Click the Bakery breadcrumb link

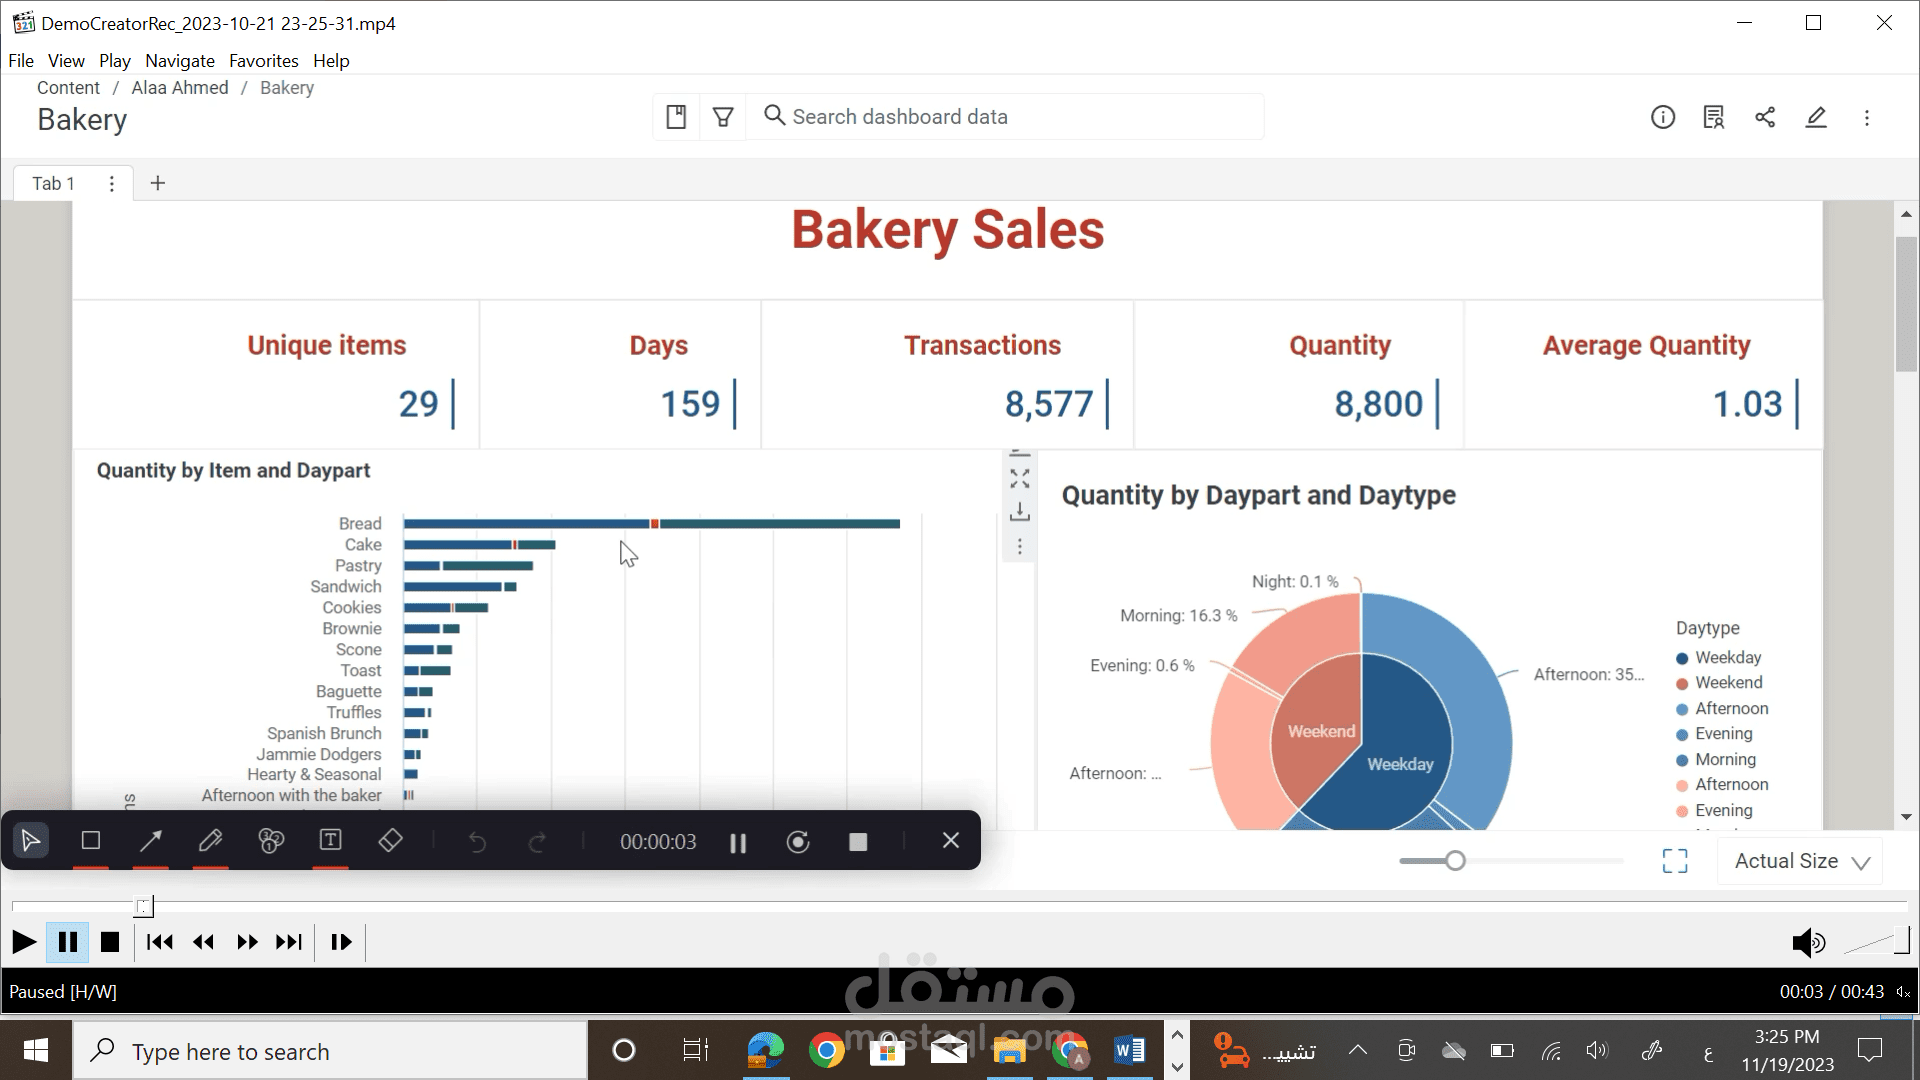point(287,88)
